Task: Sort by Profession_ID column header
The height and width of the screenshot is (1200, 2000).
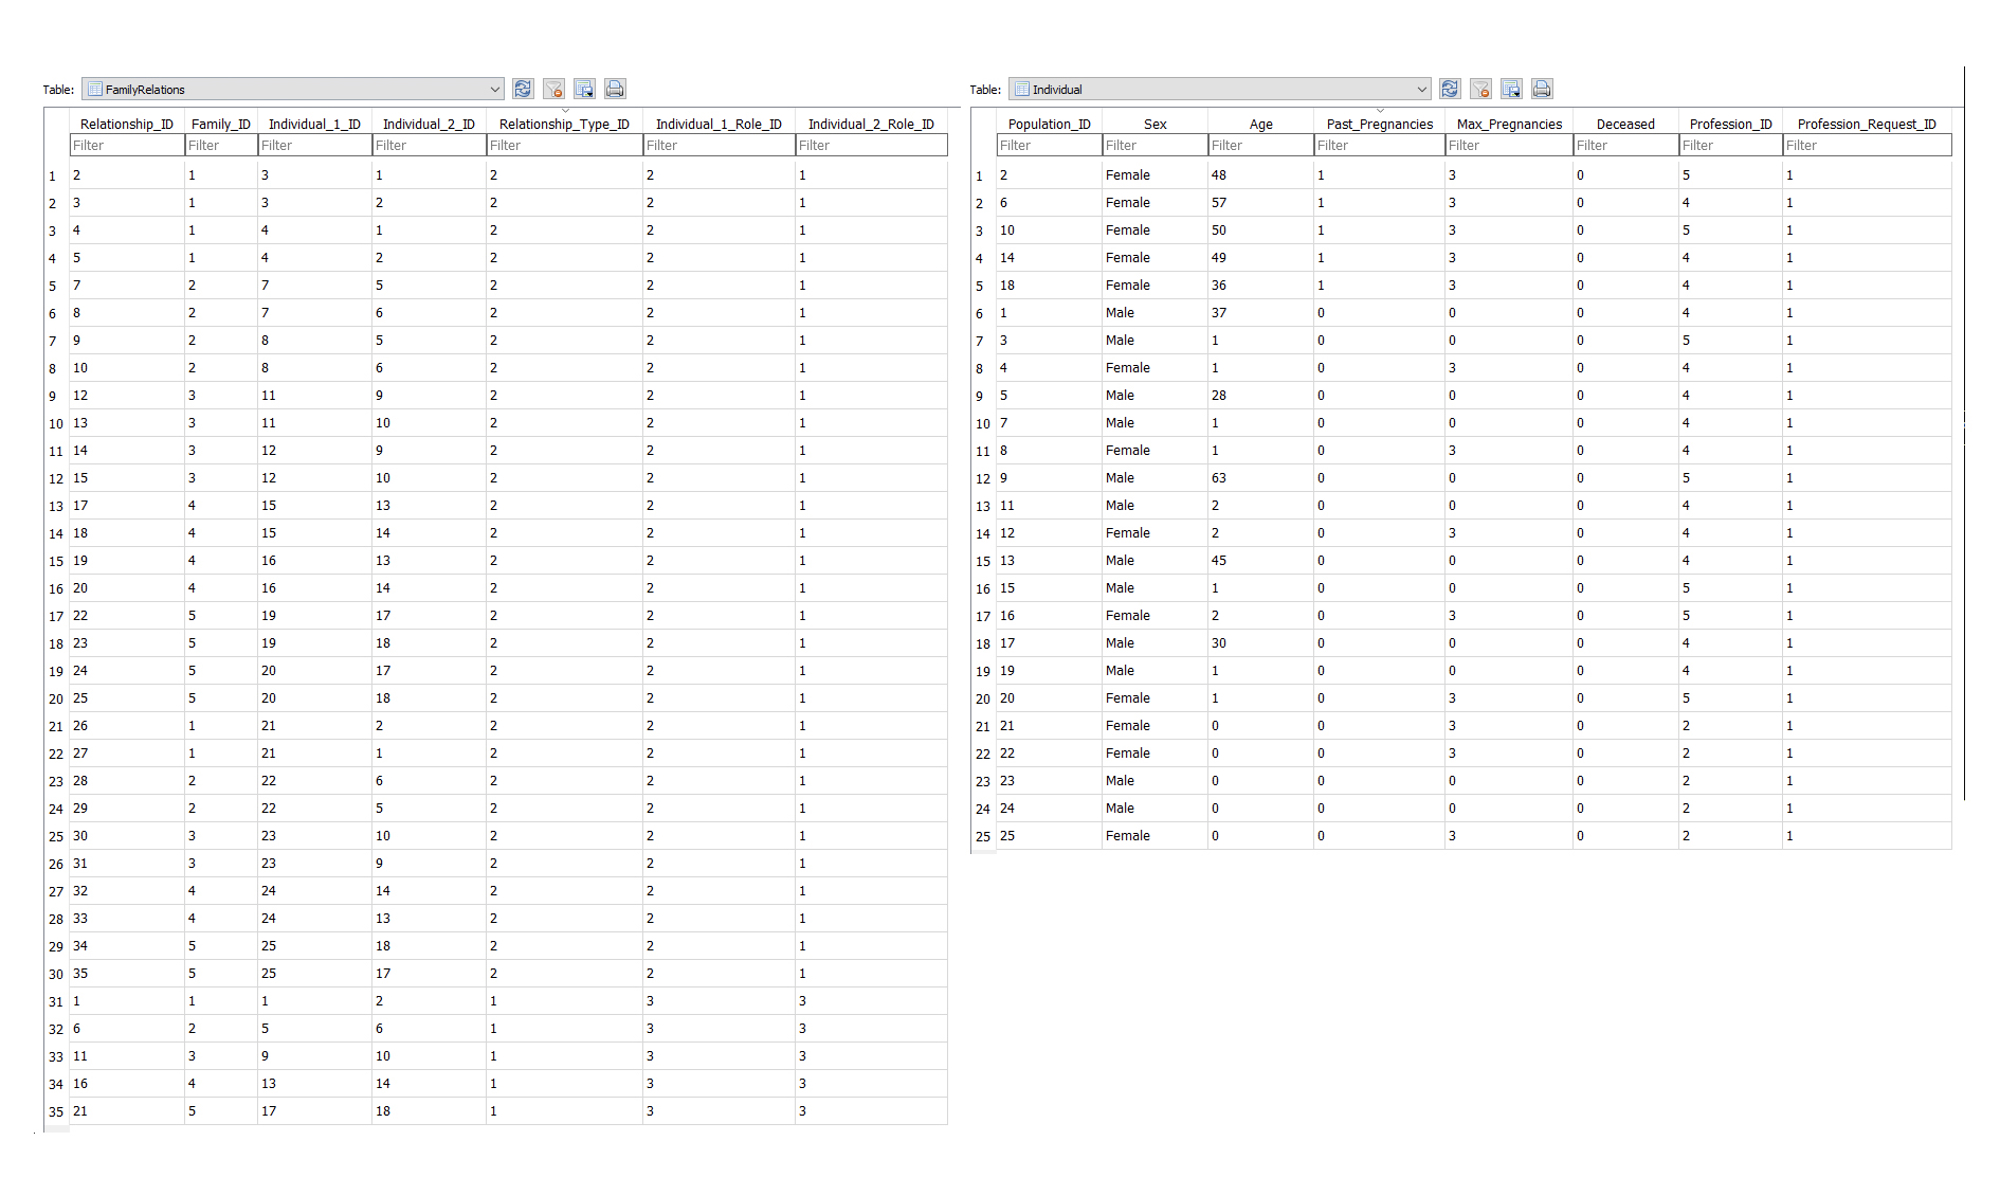Action: click(1731, 124)
